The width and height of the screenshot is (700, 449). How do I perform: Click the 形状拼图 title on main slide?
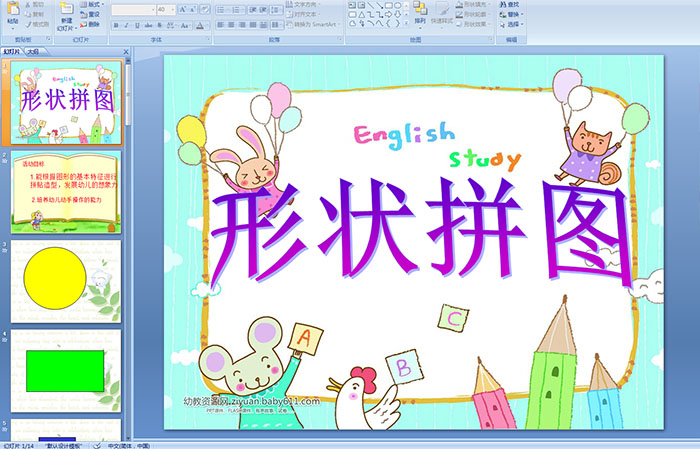pos(422,231)
